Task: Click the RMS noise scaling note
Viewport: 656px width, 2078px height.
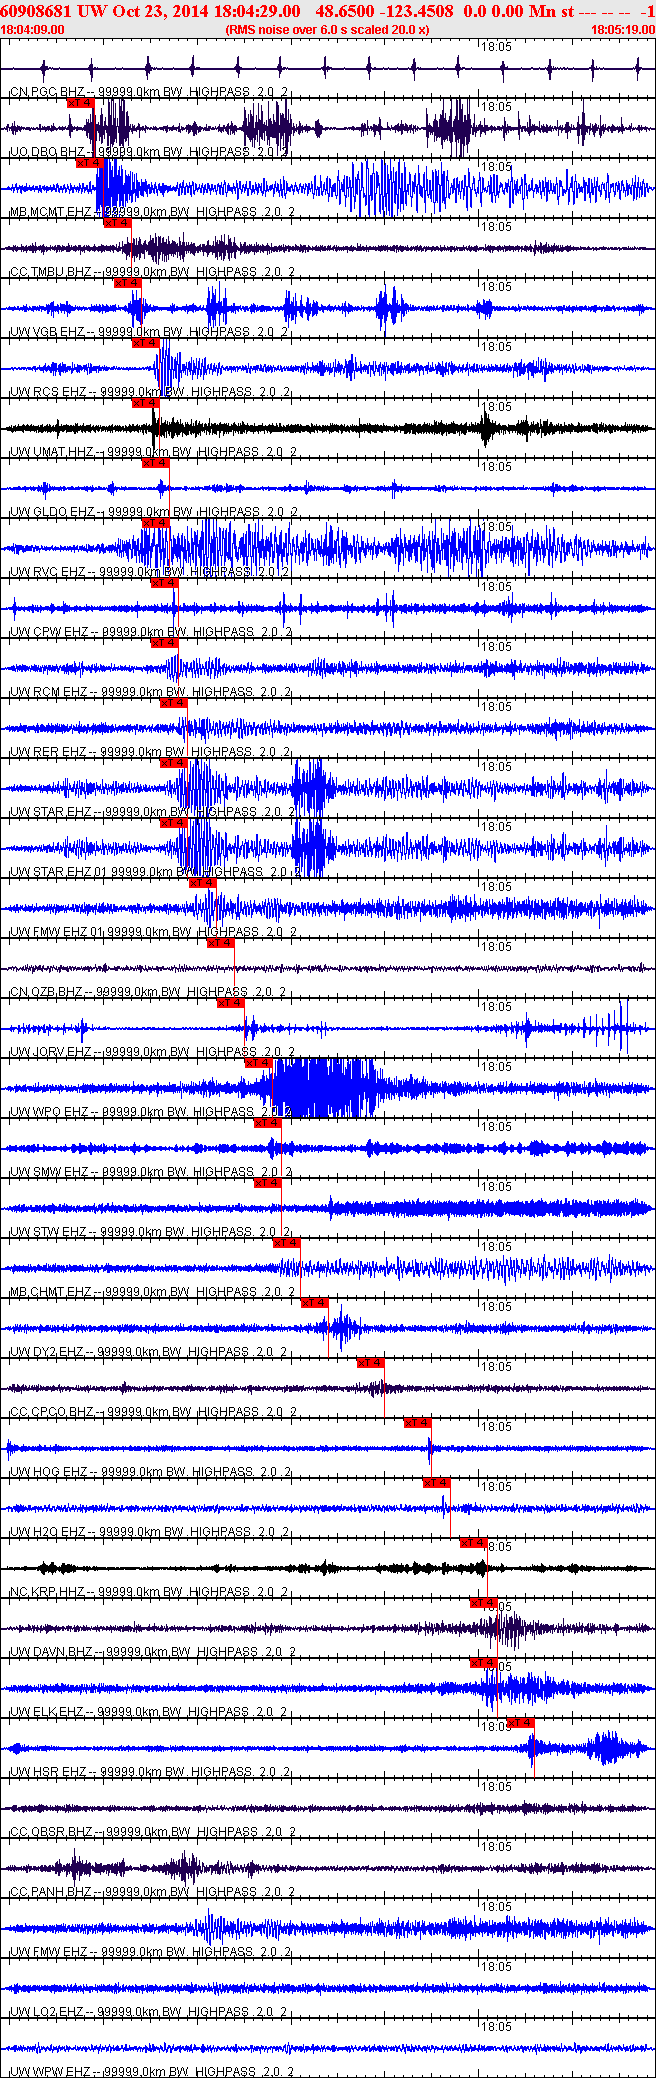Action: pos(328,30)
